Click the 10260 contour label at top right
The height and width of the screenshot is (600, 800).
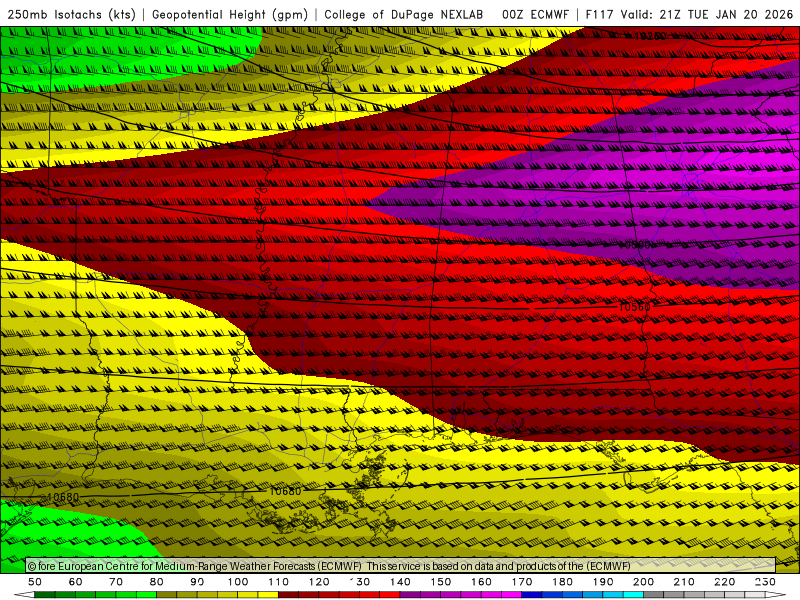650,36
